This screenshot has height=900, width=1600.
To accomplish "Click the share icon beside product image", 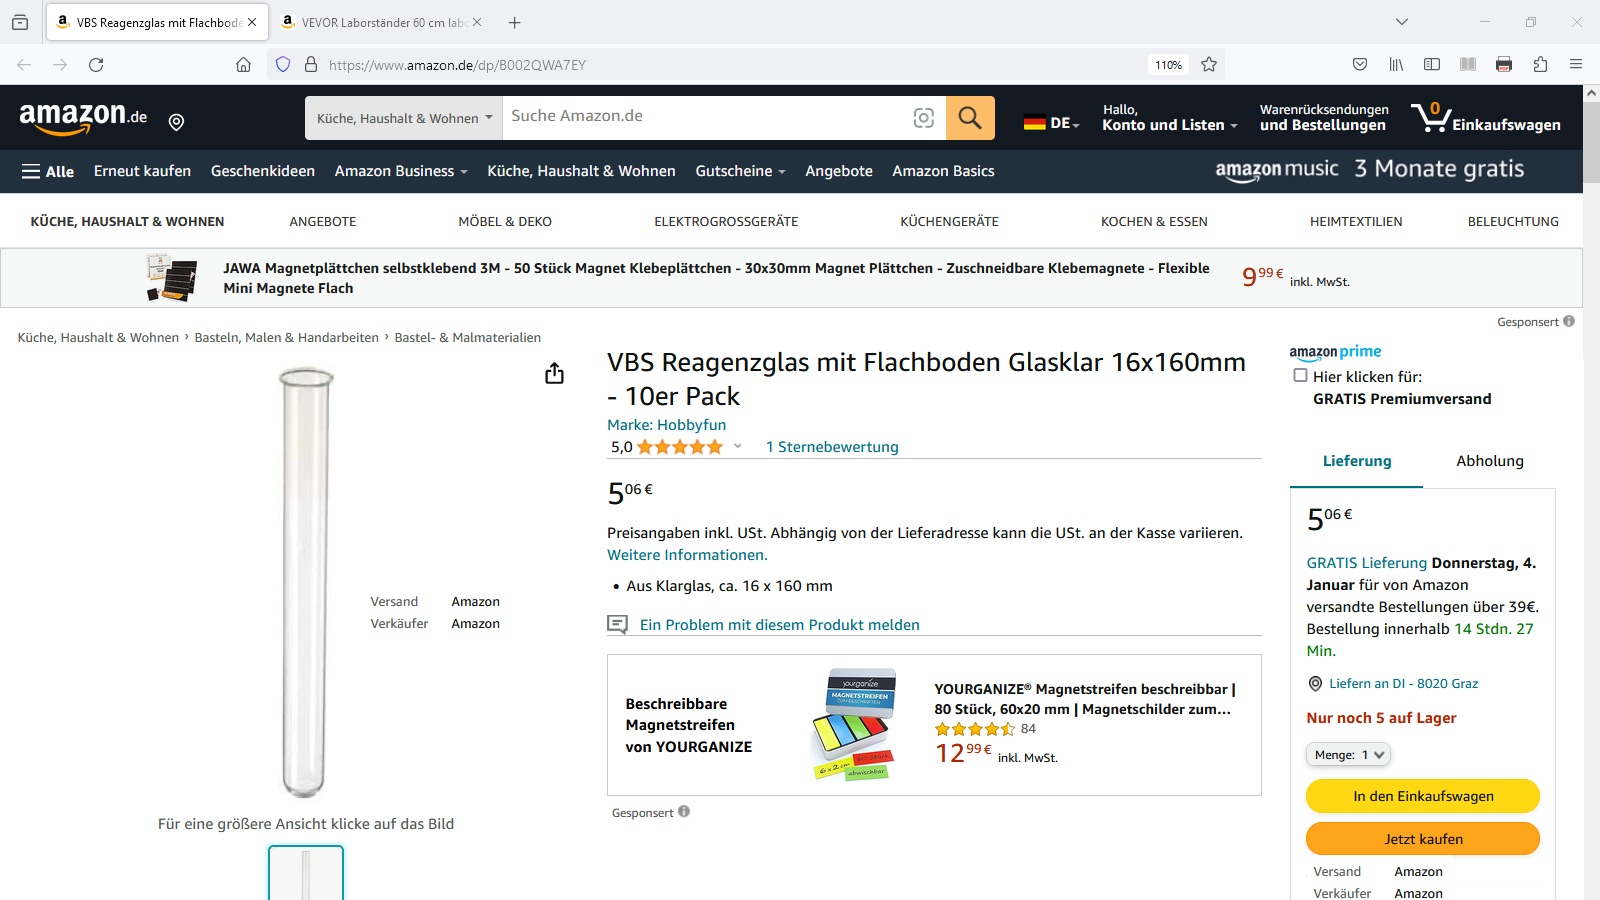I will pos(554,373).
